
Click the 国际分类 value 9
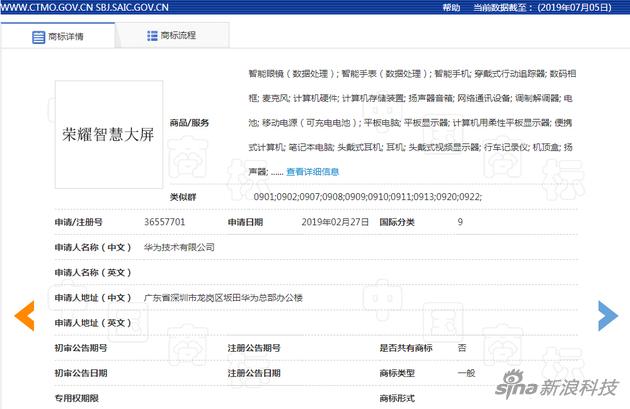click(x=460, y=222)
